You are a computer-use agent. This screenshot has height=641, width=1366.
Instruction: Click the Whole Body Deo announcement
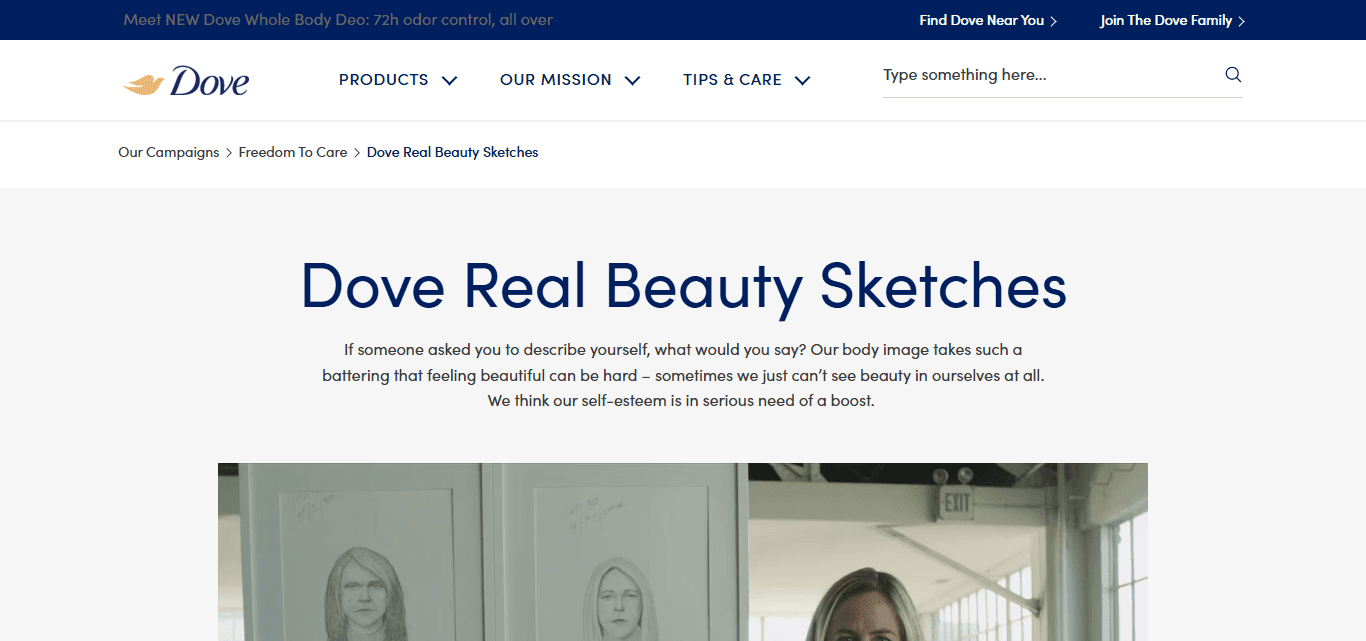pyautogui.click(x=338, y=20)
